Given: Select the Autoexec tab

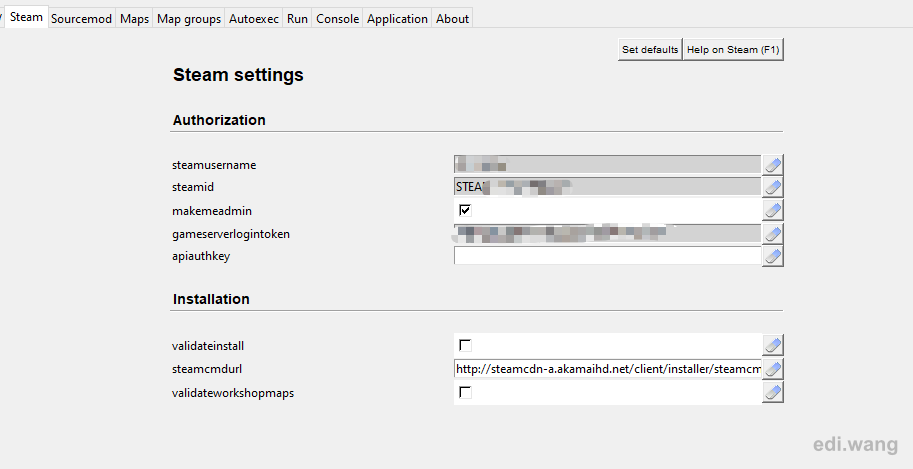Looking at the screenshot, I should pyautogui.click(x=254, y=19).
